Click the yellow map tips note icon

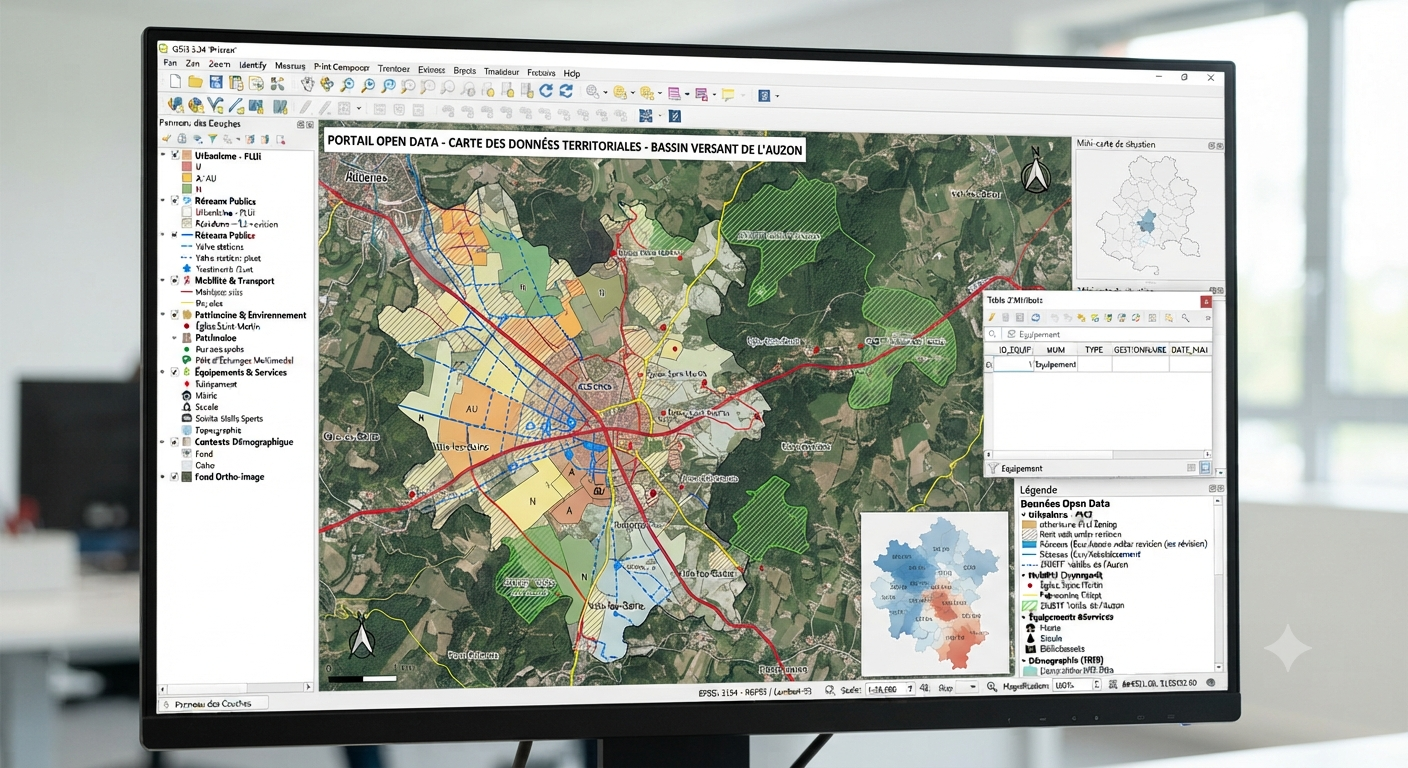[x=727, y=94]
